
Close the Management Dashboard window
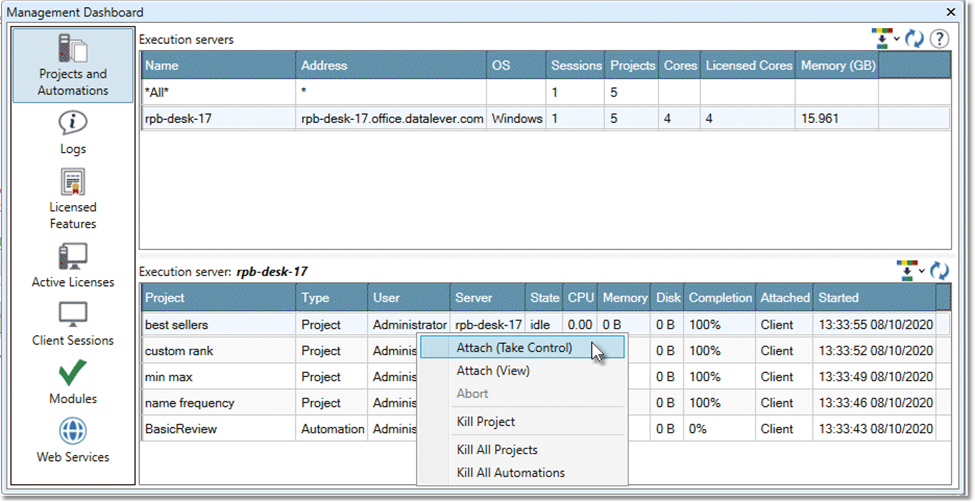click(949, 12)
